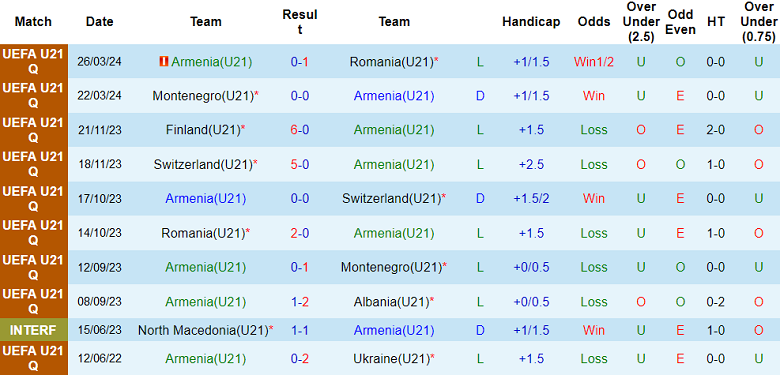Viewport: 780px width, 375px height.
Task: Click the HT column header
Action: pos(715,22)
